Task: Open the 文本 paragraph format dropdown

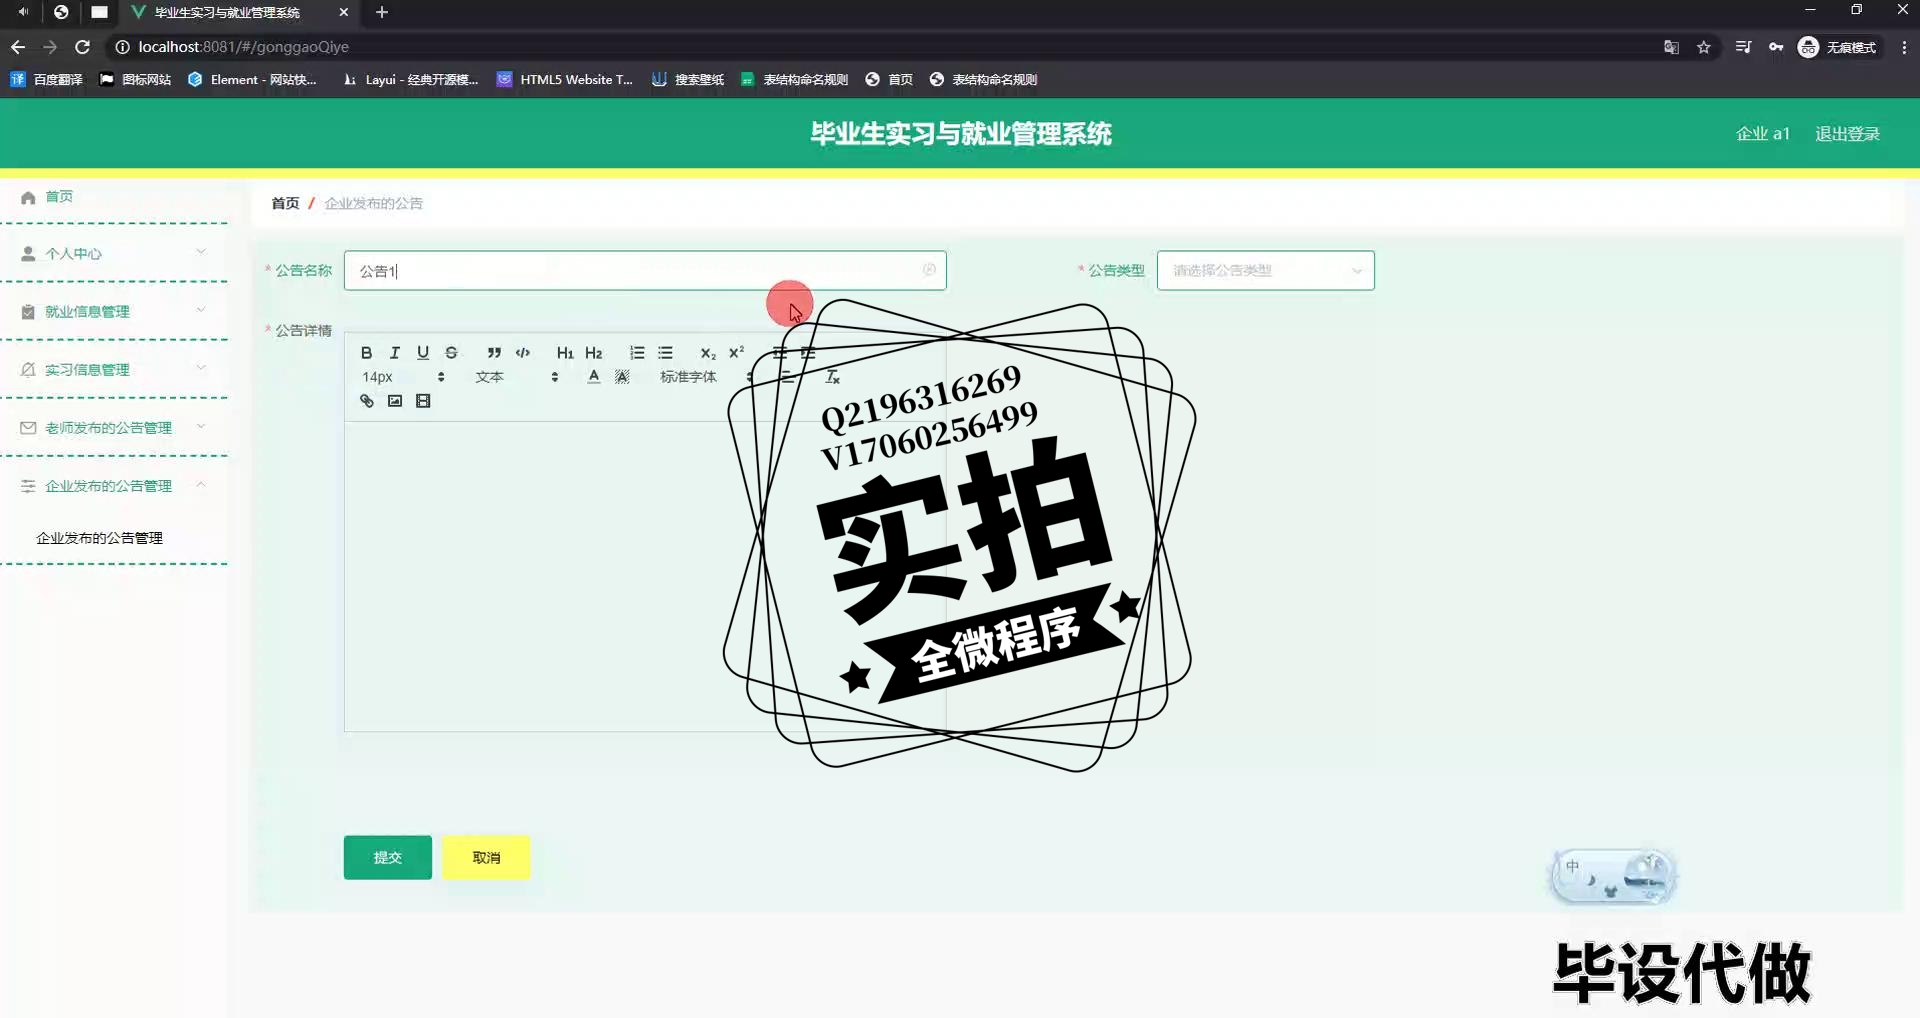Action: 516,377
